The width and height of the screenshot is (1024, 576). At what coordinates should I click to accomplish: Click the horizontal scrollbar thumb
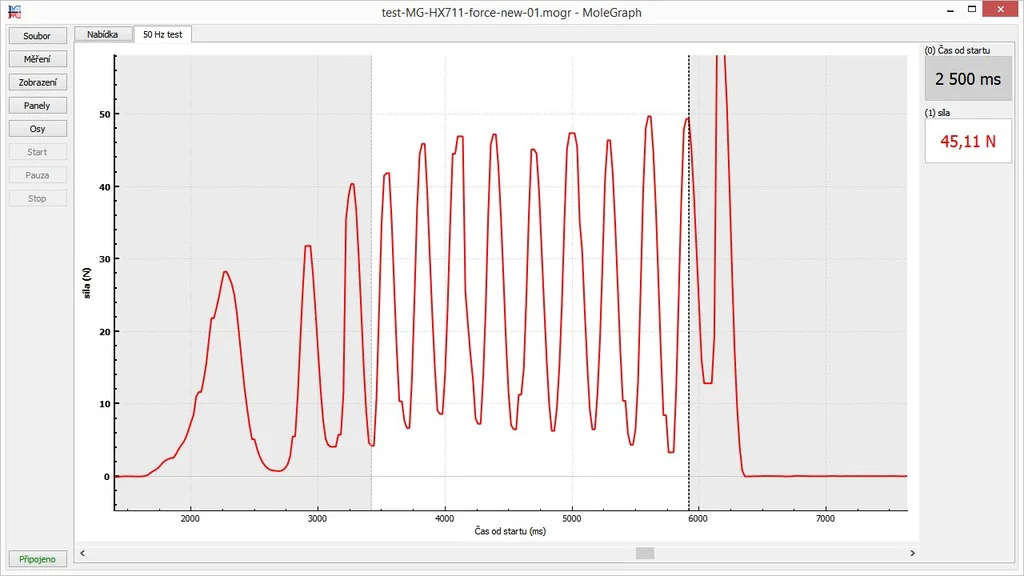pos(645,553)
